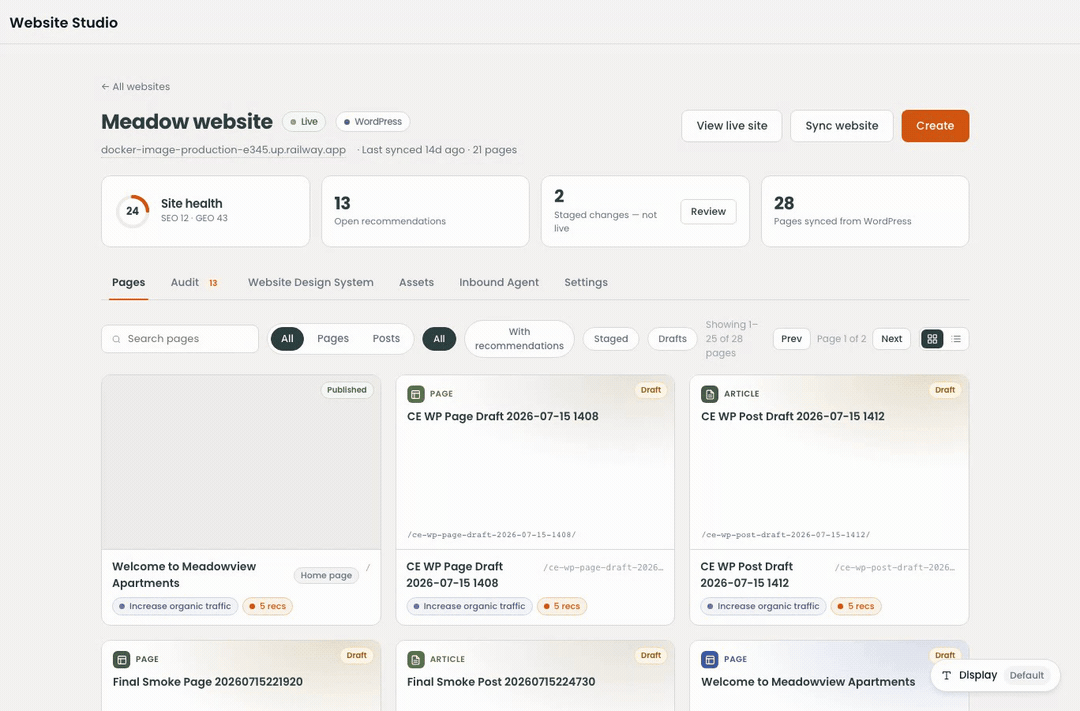Screen dimensions: 1080x711
Task: Open the Website Design System tab
Action: click(x=311, y=282)
